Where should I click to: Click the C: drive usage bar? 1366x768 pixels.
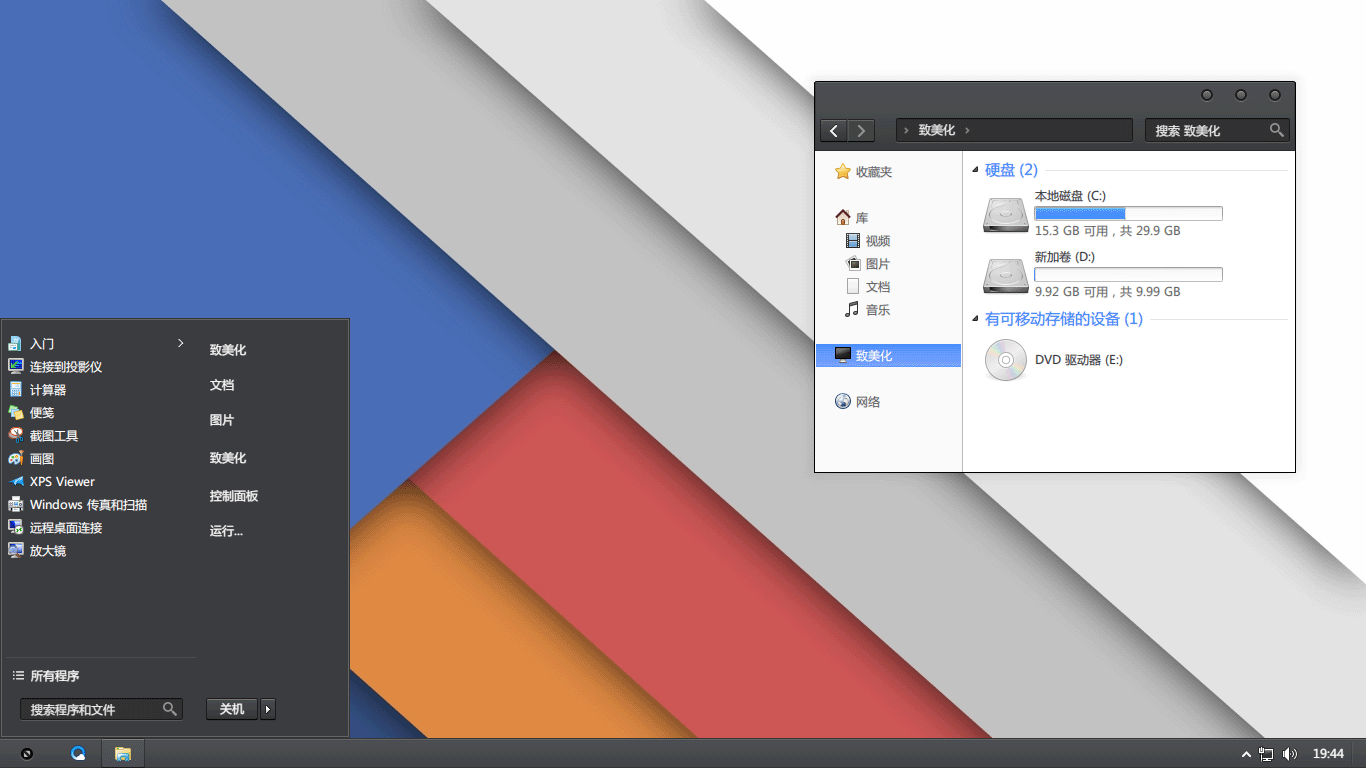(1128, 213)
